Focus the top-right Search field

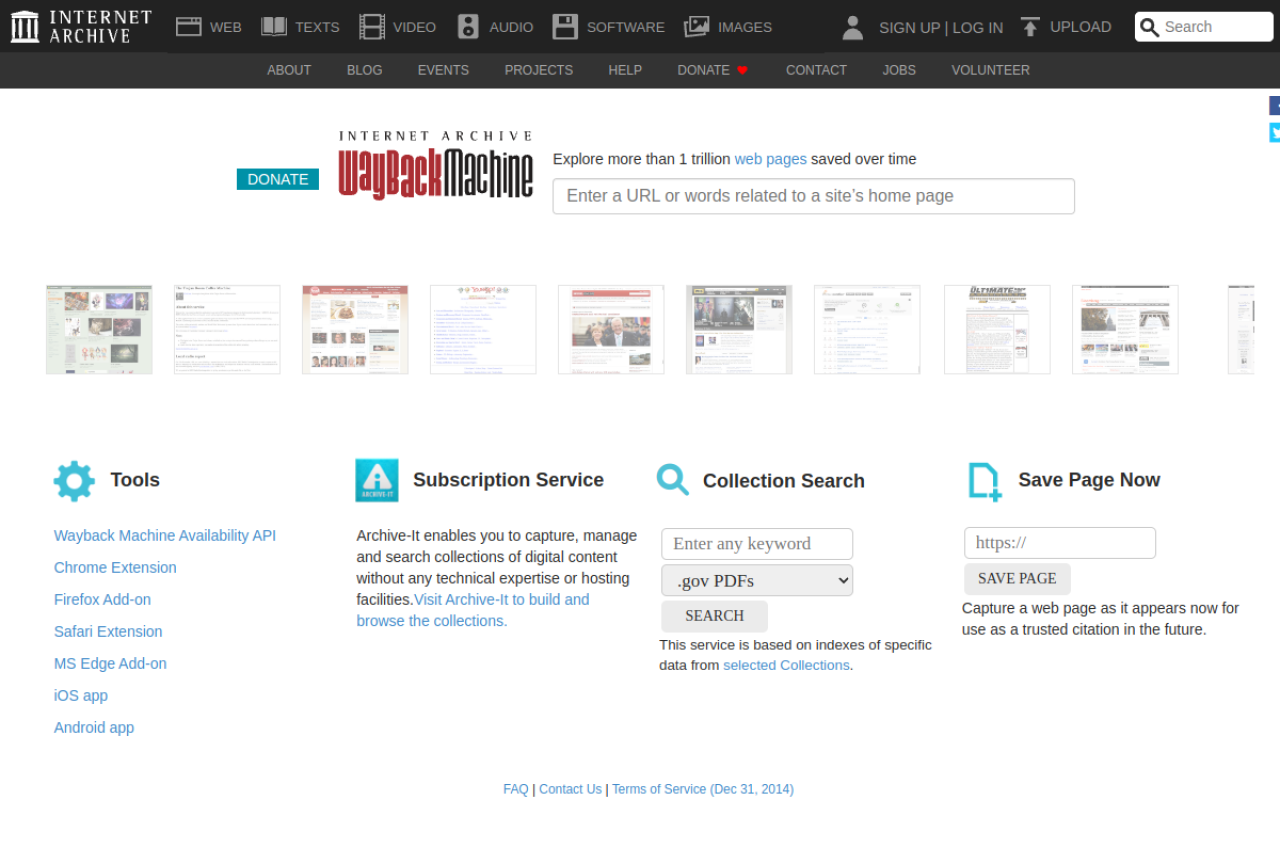(1204, 27)
